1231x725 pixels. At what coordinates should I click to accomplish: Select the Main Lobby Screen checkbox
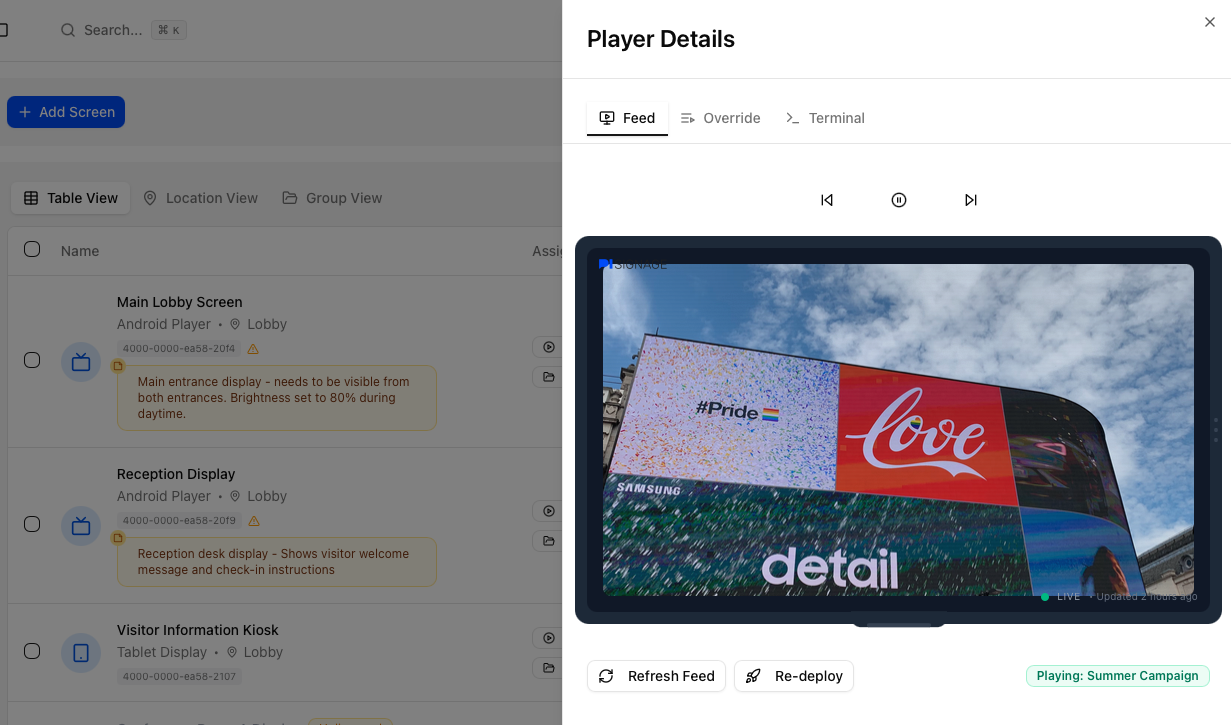click(32, 360)
